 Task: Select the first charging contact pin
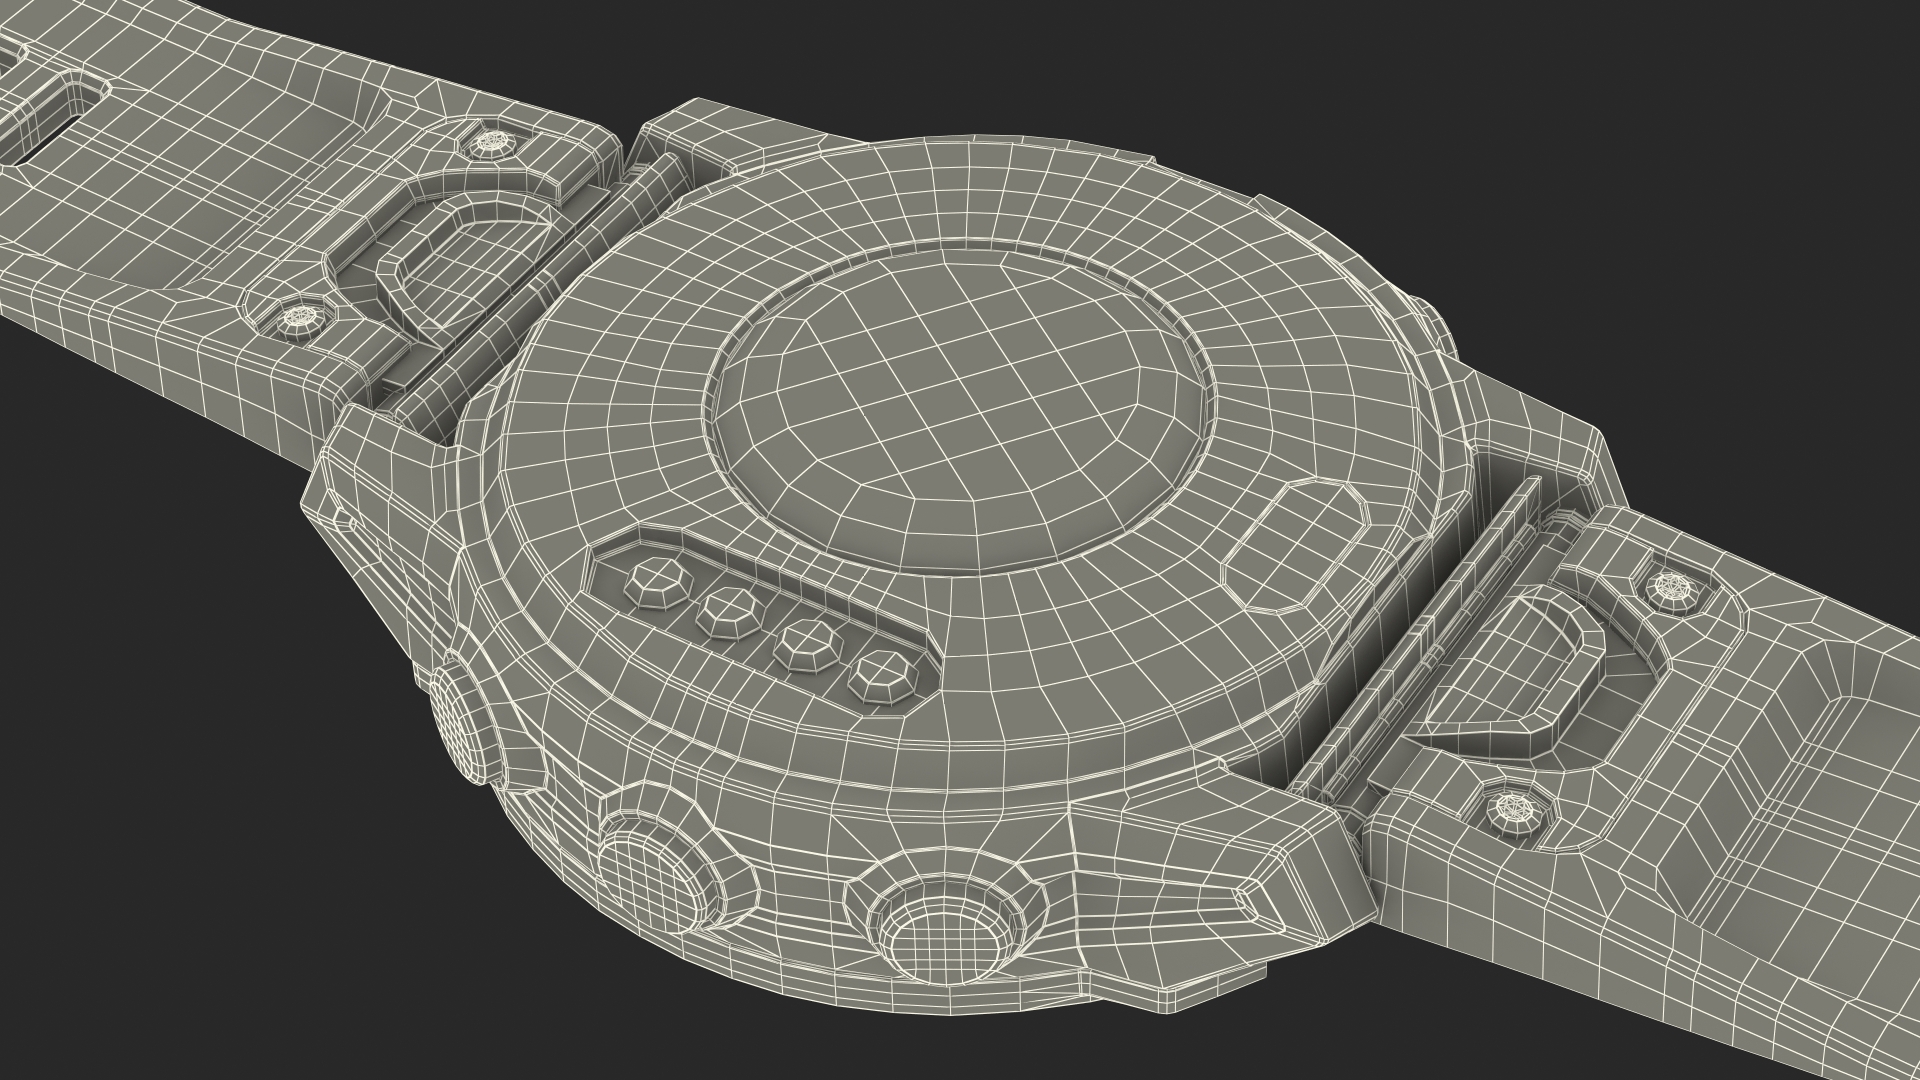click(x=657, y=581)
